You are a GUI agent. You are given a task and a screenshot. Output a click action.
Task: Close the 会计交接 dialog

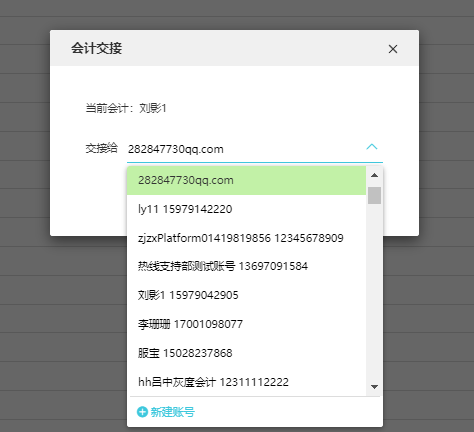(x=393, y=49)
